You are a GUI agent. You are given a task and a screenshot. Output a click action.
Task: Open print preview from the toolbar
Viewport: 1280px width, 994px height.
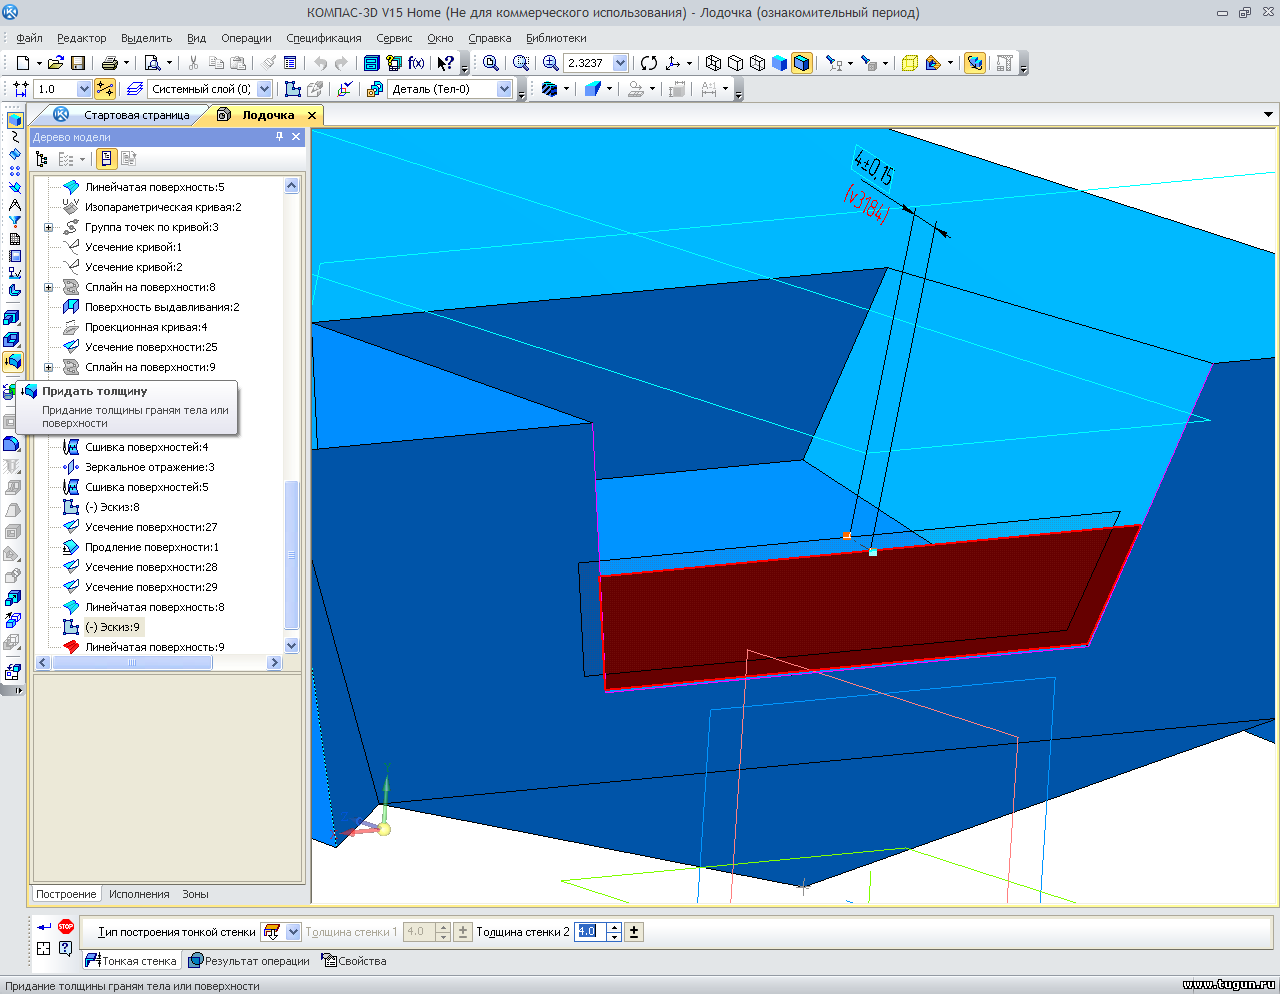pyautogui.click(x=152, y=63)
